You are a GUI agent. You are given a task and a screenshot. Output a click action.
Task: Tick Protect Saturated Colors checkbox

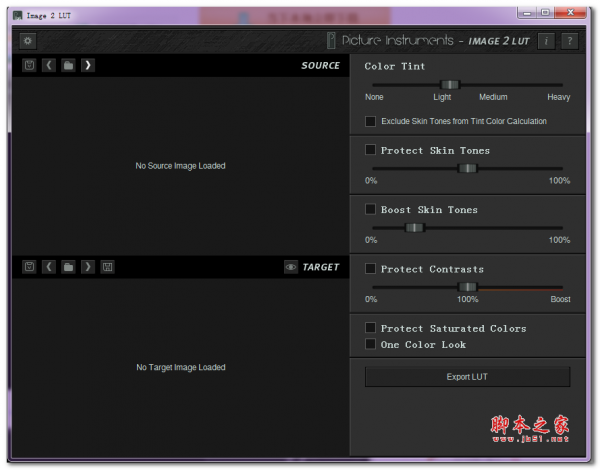370,328
